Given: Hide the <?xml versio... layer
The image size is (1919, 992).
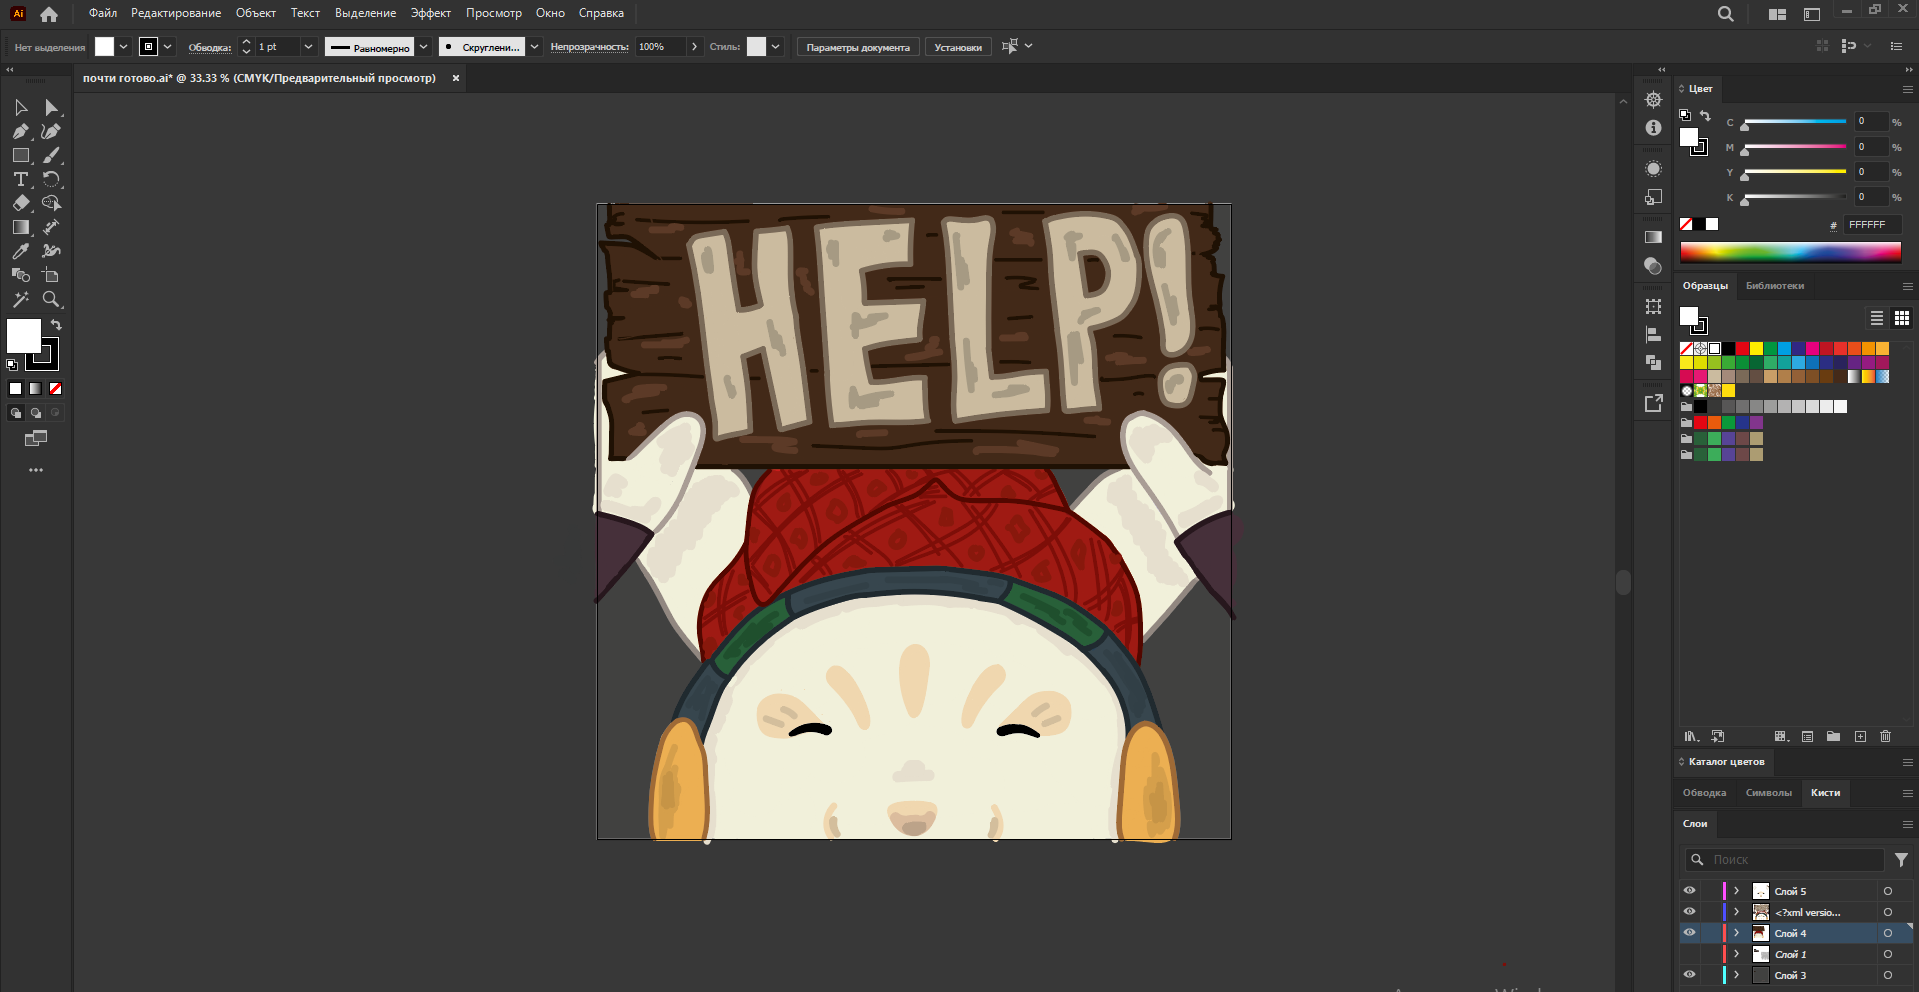Looking at the screenshot, I should pyautogui.click(x=1689, y=912).
